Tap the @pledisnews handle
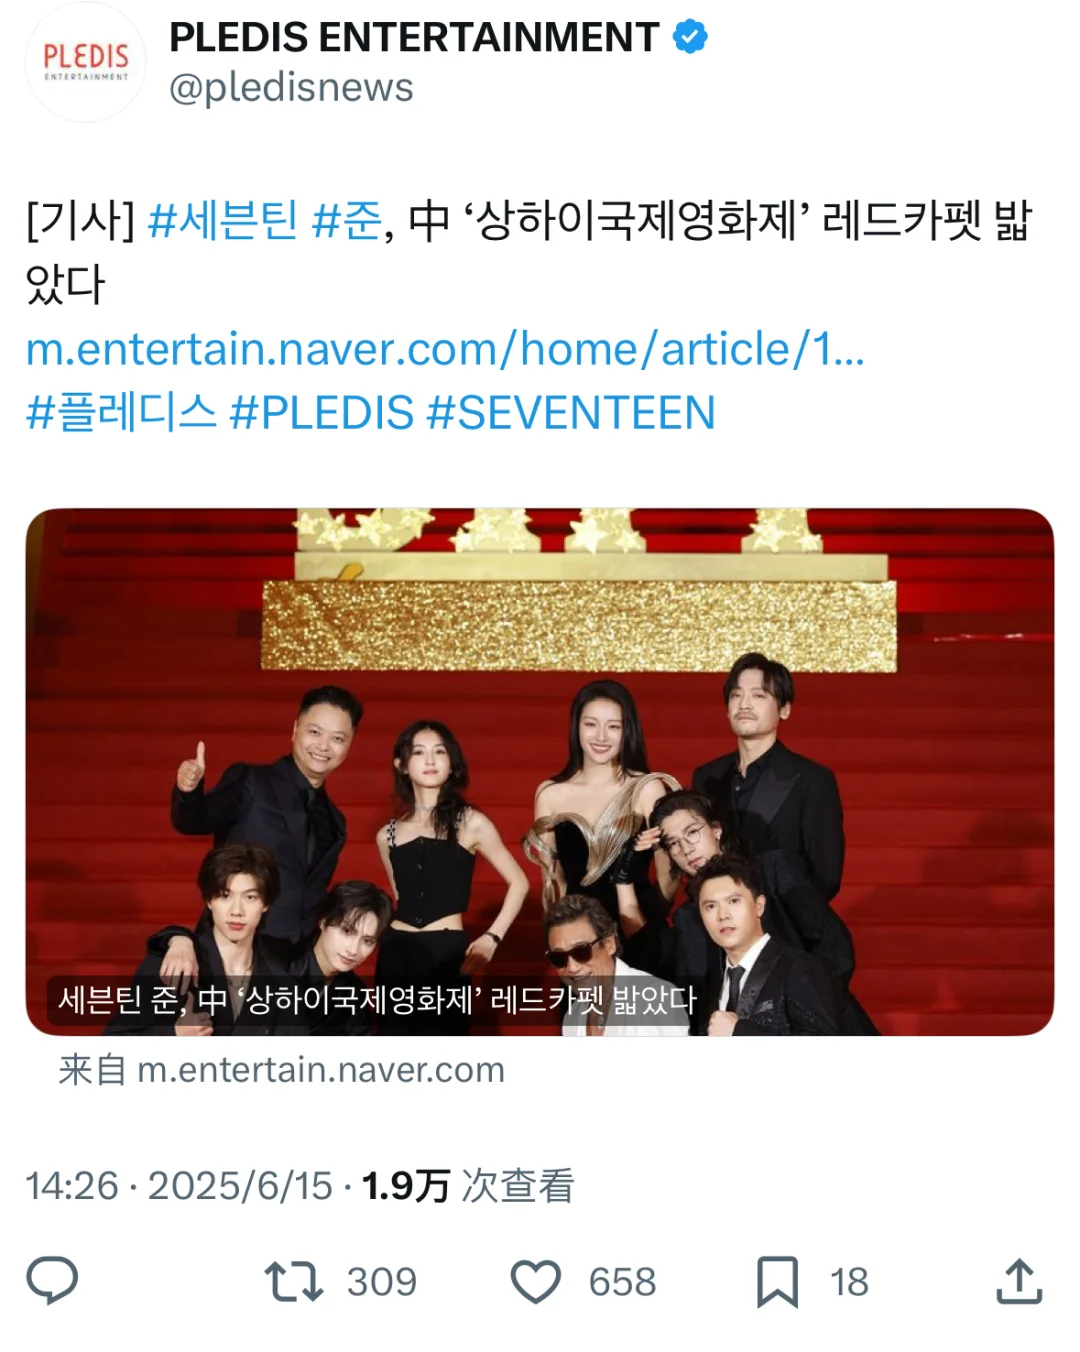The height and width of the screenshot is (1352, 1080). pos(291,88)
